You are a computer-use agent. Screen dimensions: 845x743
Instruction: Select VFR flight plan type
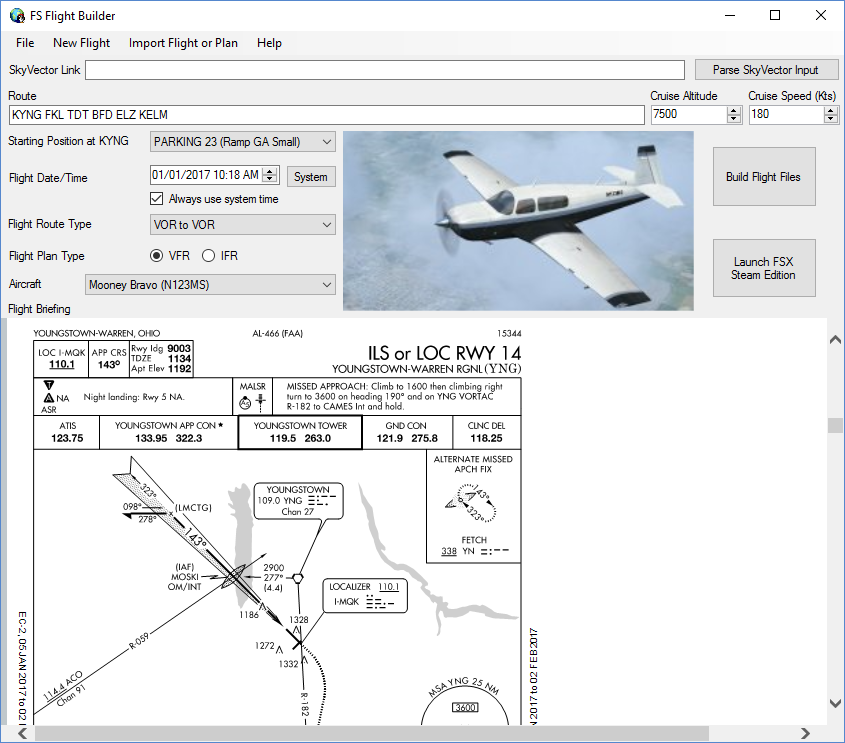pyautogui.click(x=156, y=256)
